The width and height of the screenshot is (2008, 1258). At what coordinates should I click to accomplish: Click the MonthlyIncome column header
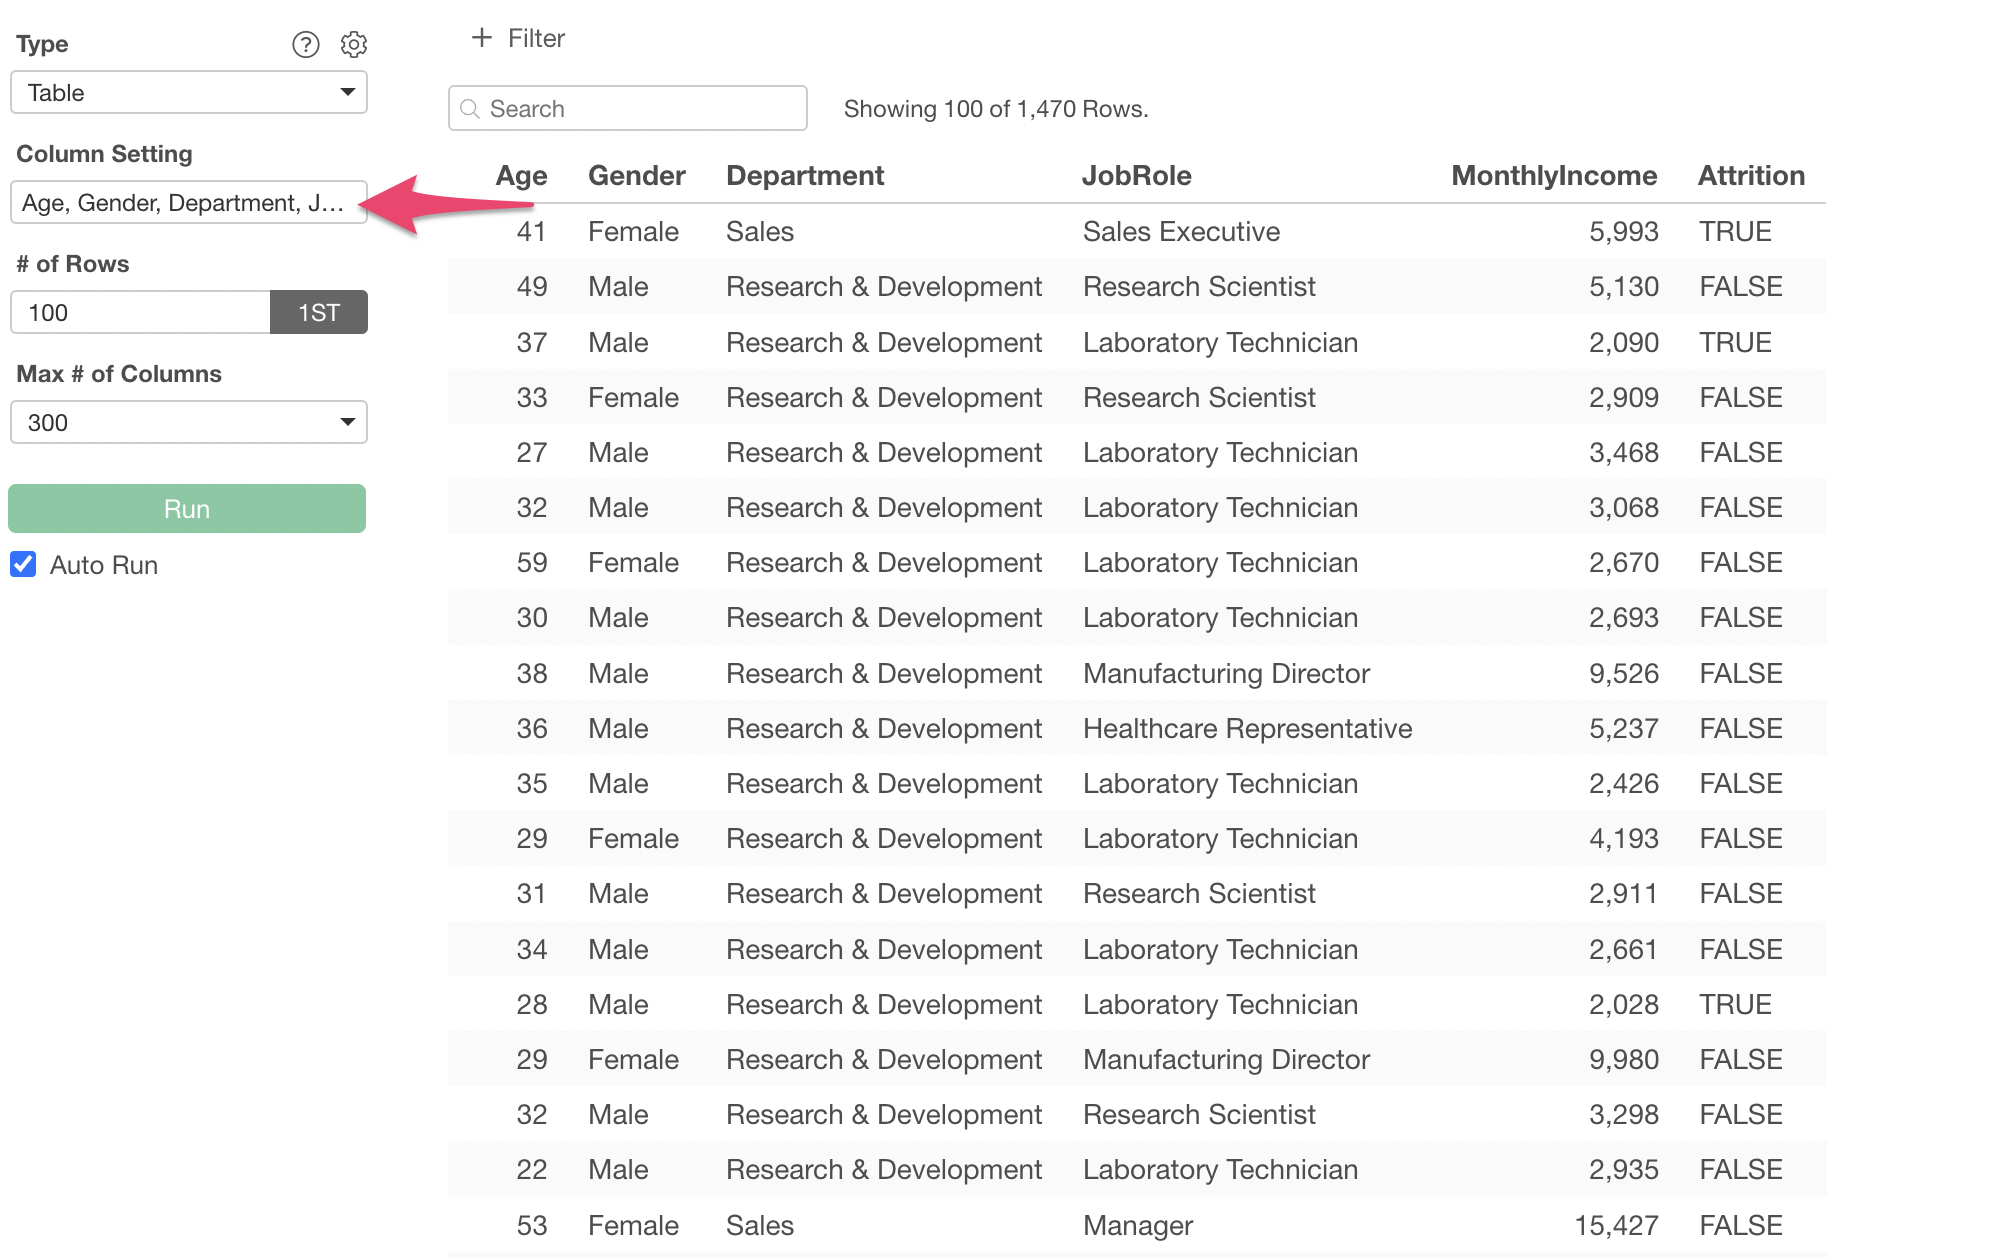tap(1553, 176)
